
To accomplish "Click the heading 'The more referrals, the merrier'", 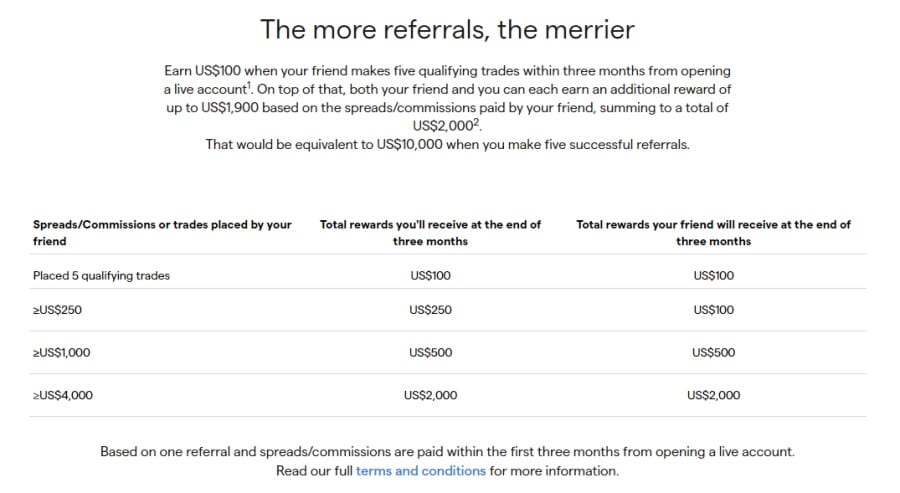I will pos(448,29).
